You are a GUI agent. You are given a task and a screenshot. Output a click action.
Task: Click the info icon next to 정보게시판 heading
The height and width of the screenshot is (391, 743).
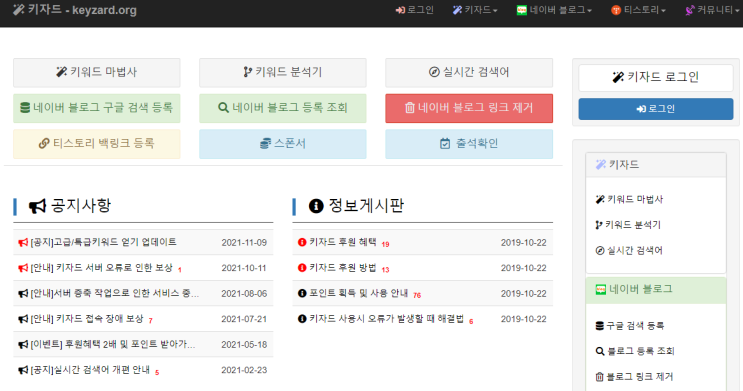coord(316,206)
